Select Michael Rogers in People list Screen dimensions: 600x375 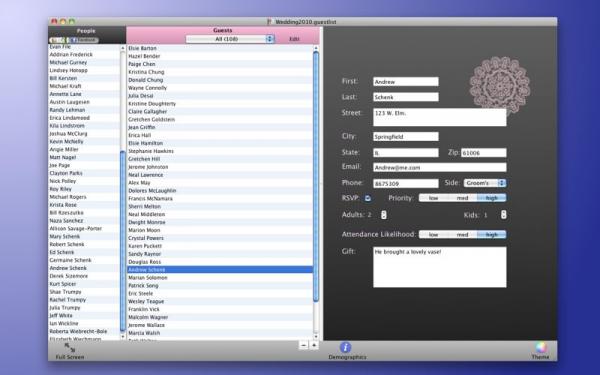[84, 197]
